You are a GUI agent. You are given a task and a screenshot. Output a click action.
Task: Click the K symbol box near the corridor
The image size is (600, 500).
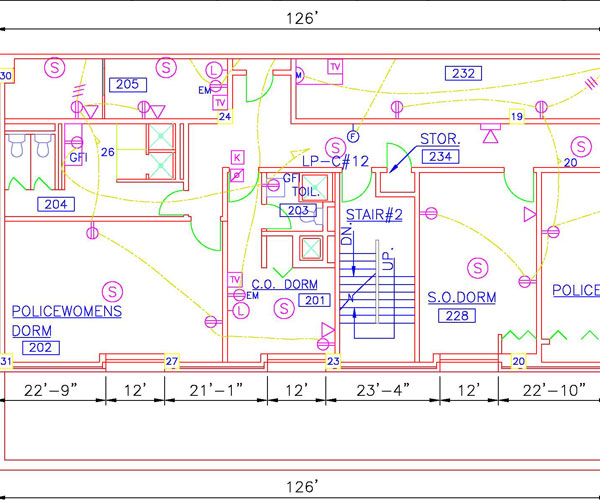click(237, 158)
